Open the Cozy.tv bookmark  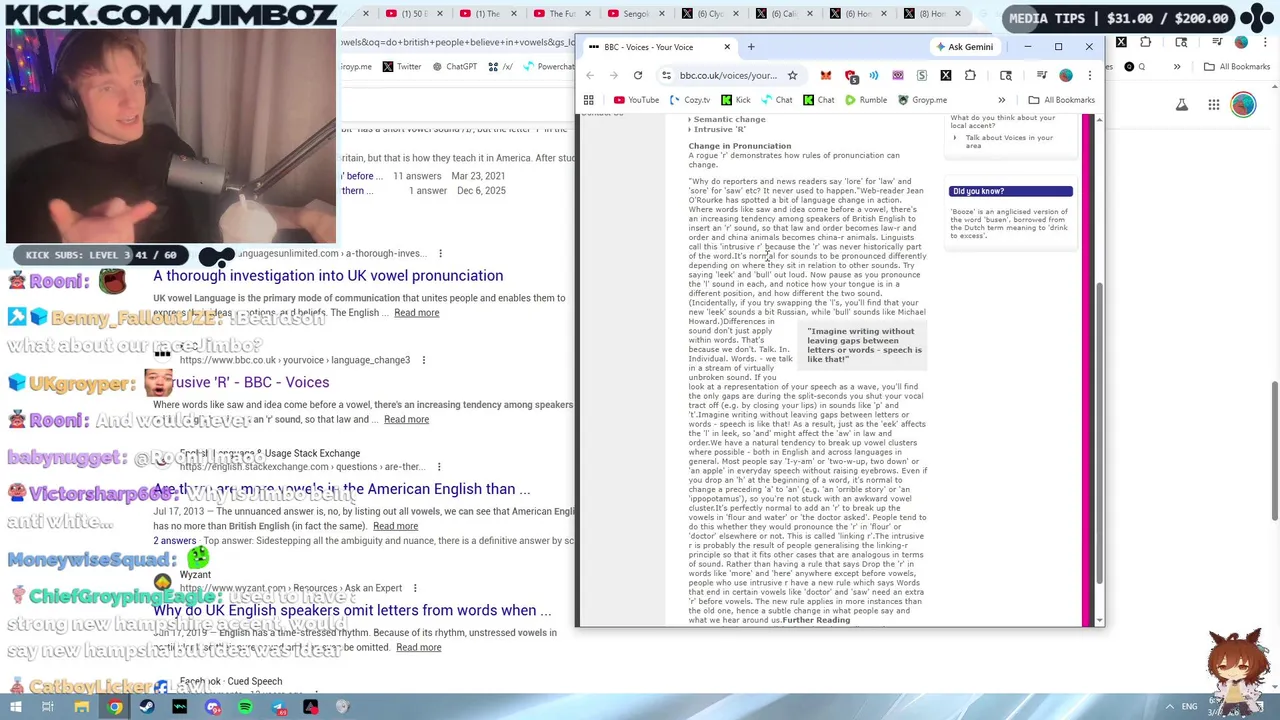click(690, 100)
